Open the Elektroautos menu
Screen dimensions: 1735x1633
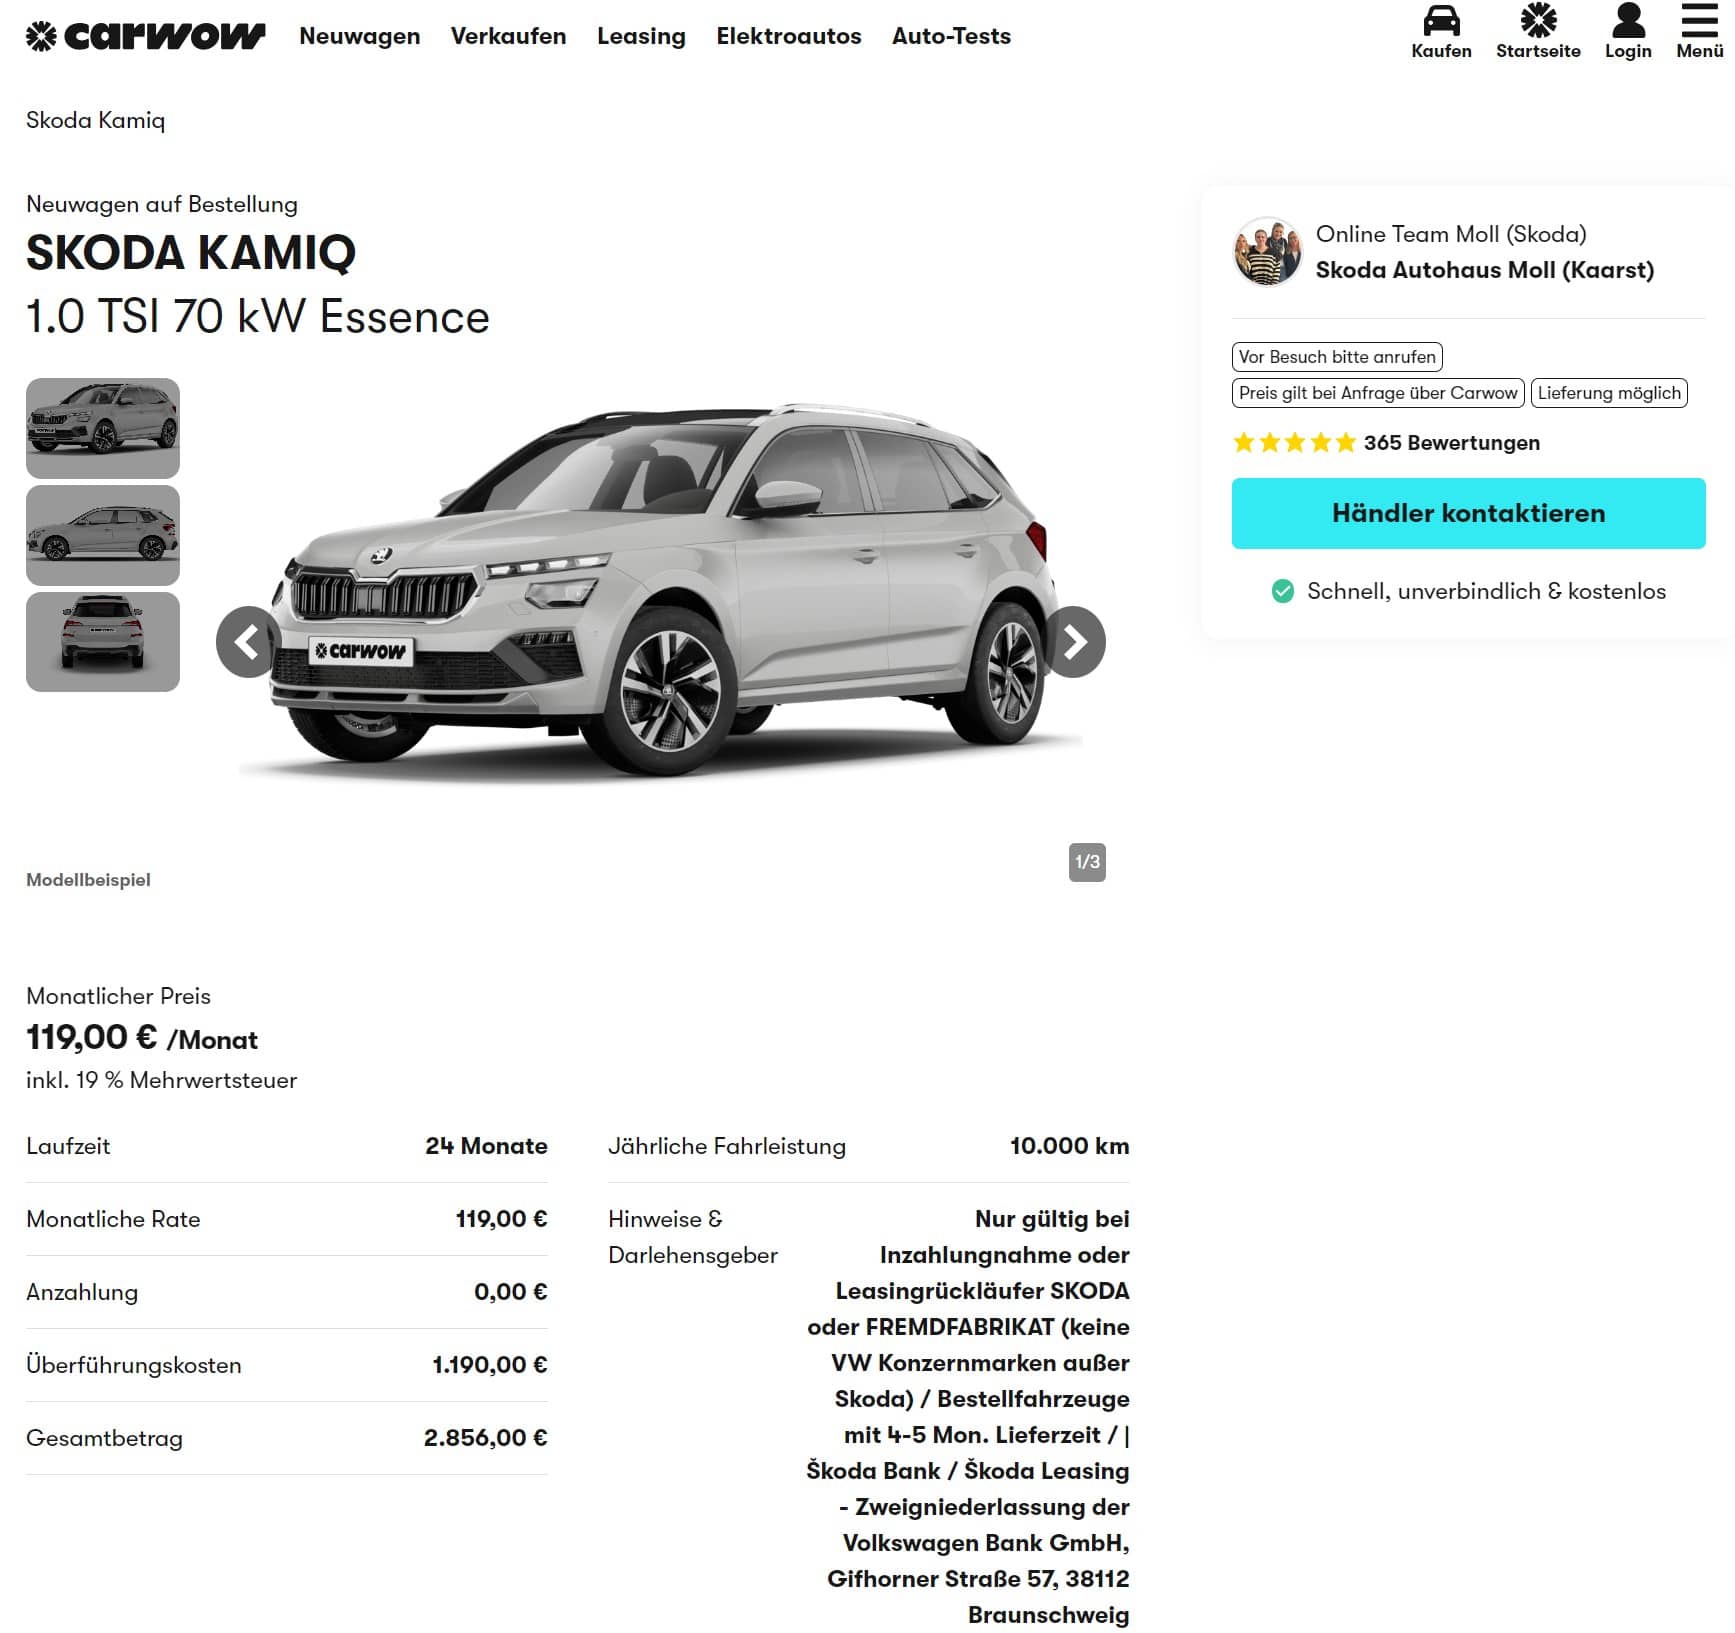point(789,36)
